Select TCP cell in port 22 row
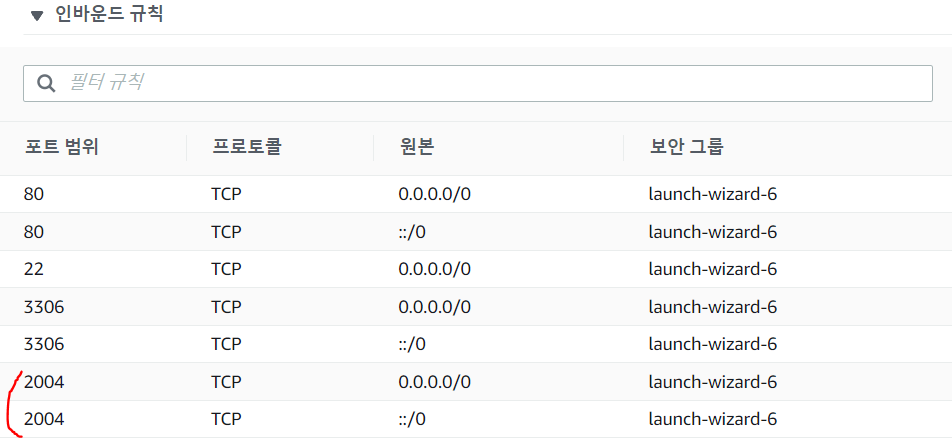 (226, 269)
